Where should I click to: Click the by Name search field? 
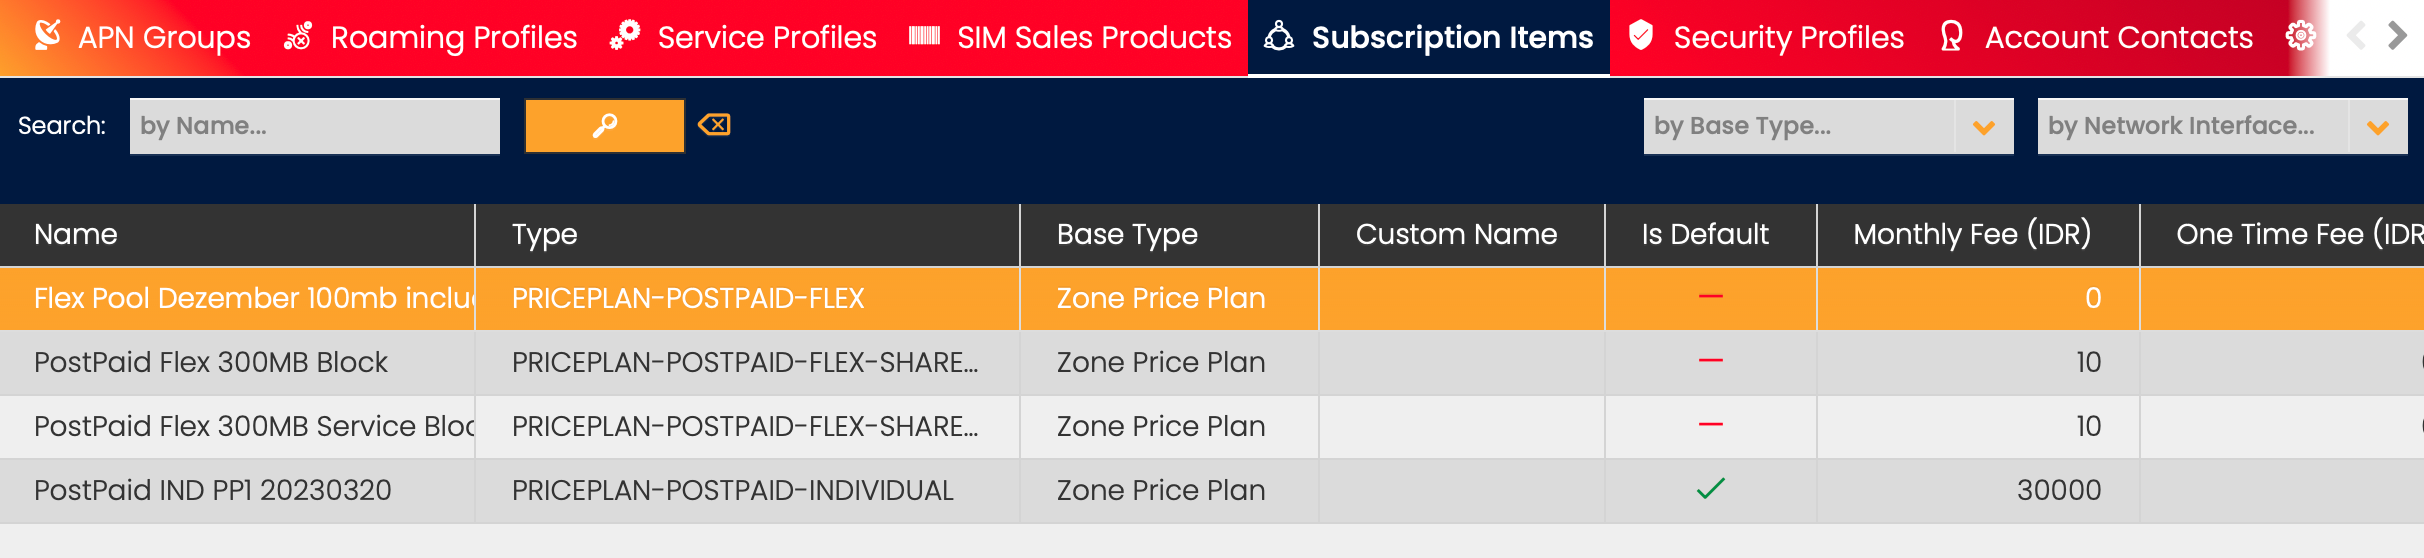tap(314, 126)
